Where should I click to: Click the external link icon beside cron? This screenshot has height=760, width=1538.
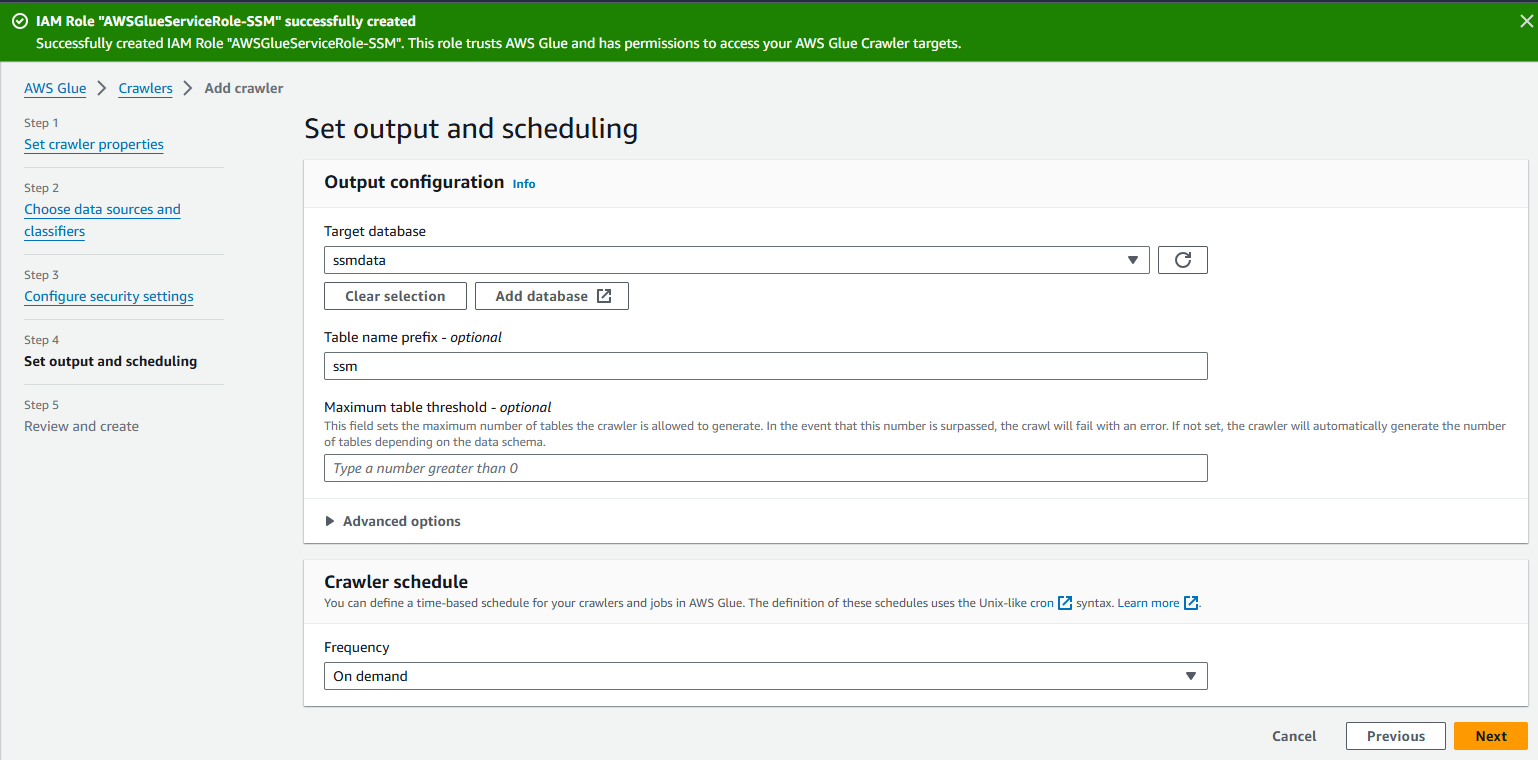click(x=1065, y=603)
